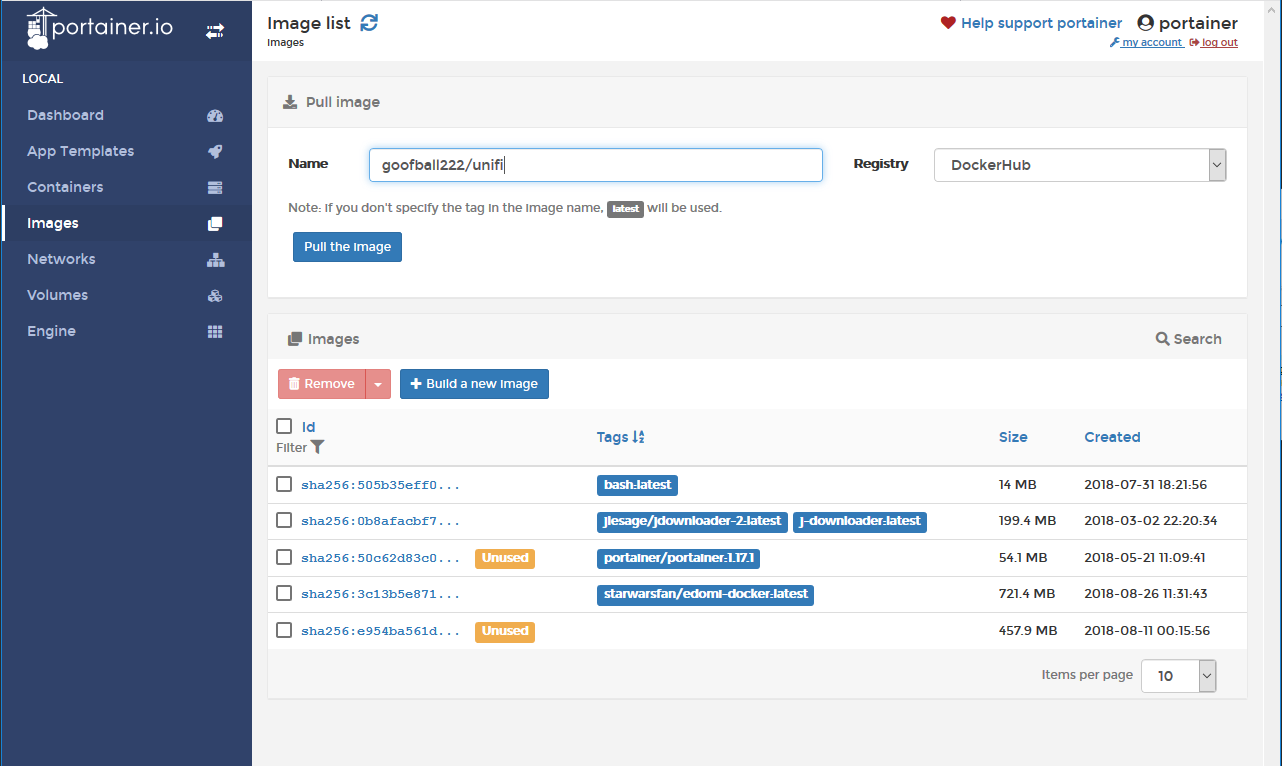1282x766 pixels.
Task: Open image sha256:505b35eff0 details
Action: click(x=381, y=485)
